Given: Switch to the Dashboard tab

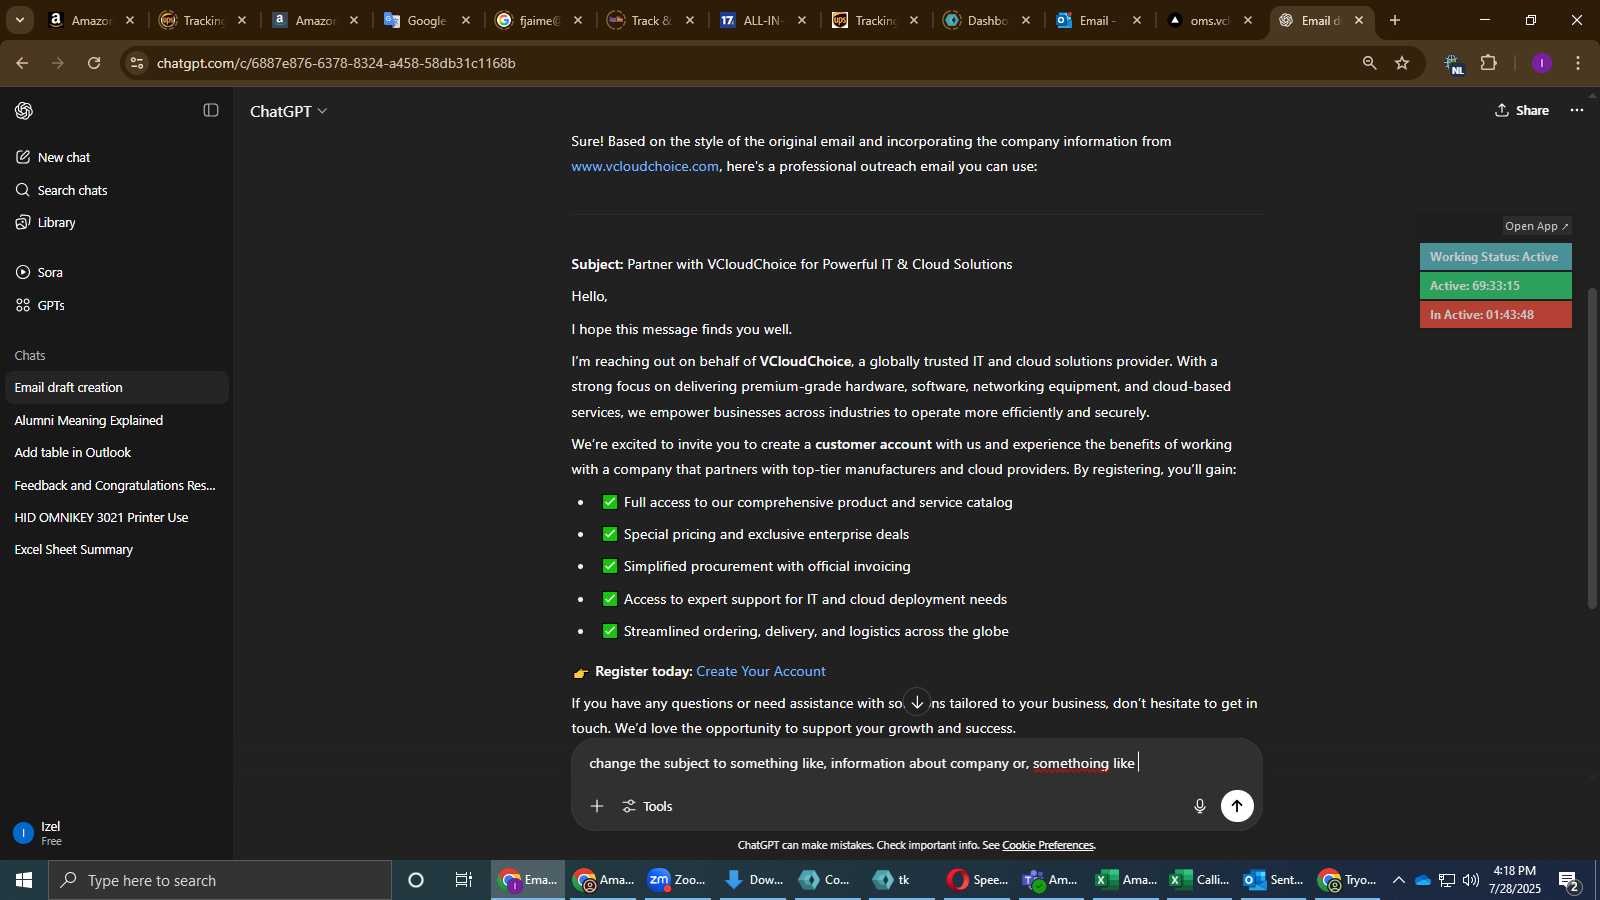Looking at the screenshot, I should pyautogui.click(x=988, y=20).
